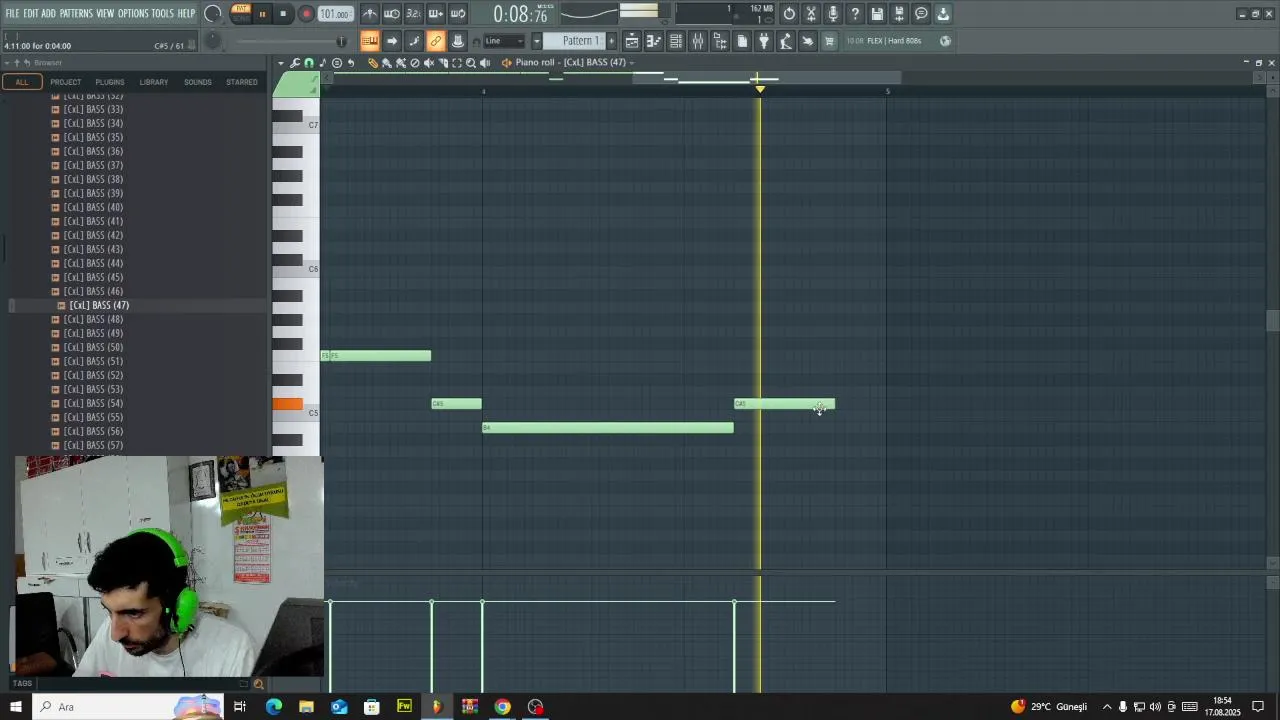Stop playback with the stop button
Screen dimensions: 1280x720
point(284,14)
